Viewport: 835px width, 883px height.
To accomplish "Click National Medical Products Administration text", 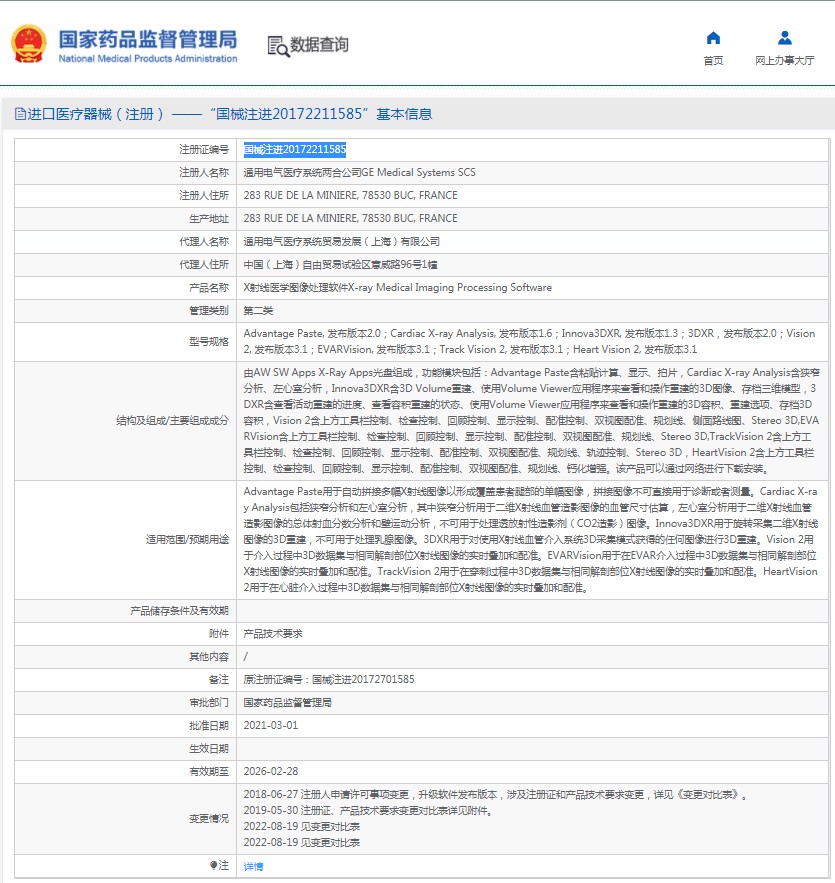I will click(148, 59).
